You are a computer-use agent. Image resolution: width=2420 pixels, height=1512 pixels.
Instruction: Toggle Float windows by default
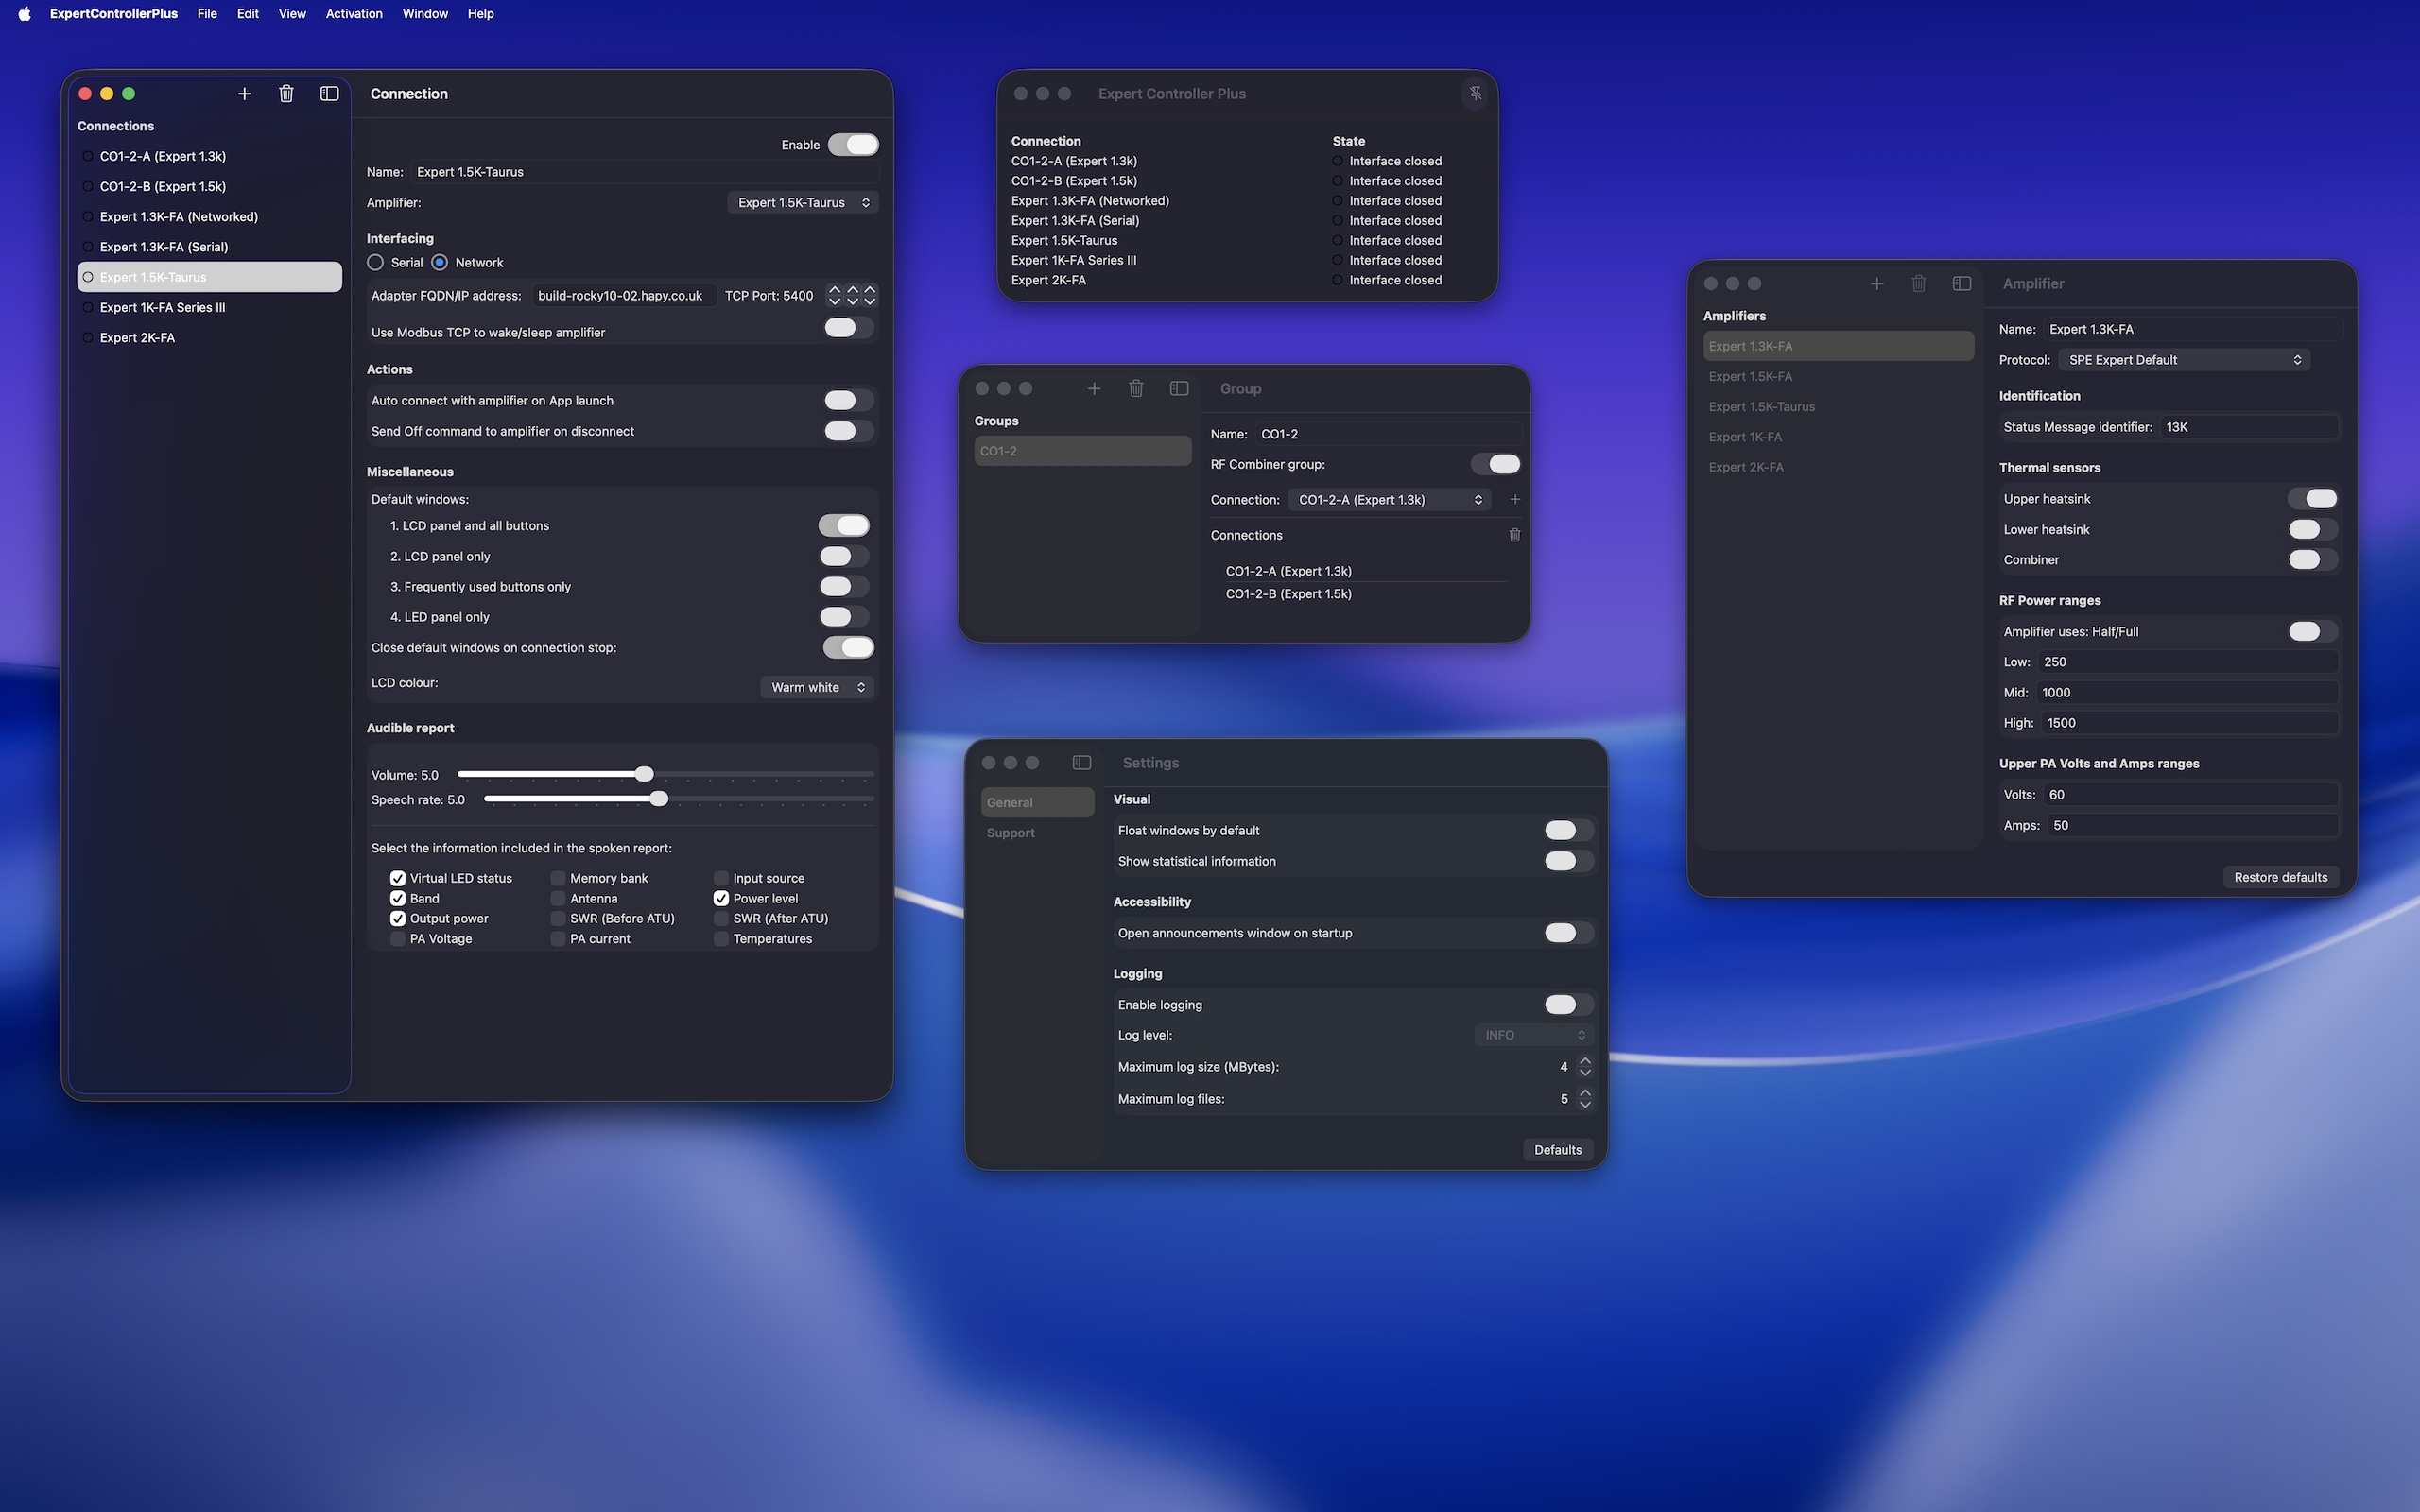[x=1568, y=830]
